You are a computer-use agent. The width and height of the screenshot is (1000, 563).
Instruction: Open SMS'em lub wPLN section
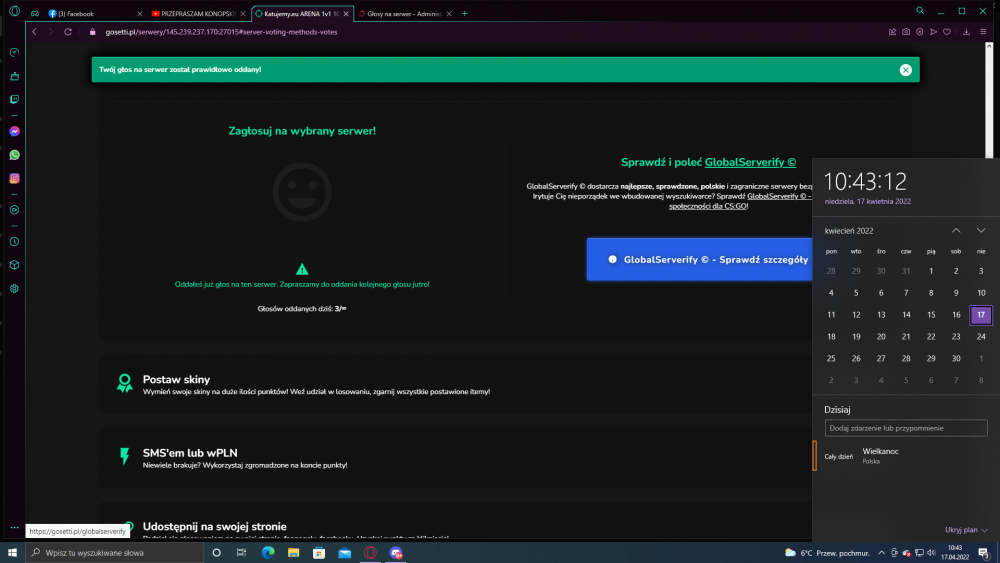190,453
